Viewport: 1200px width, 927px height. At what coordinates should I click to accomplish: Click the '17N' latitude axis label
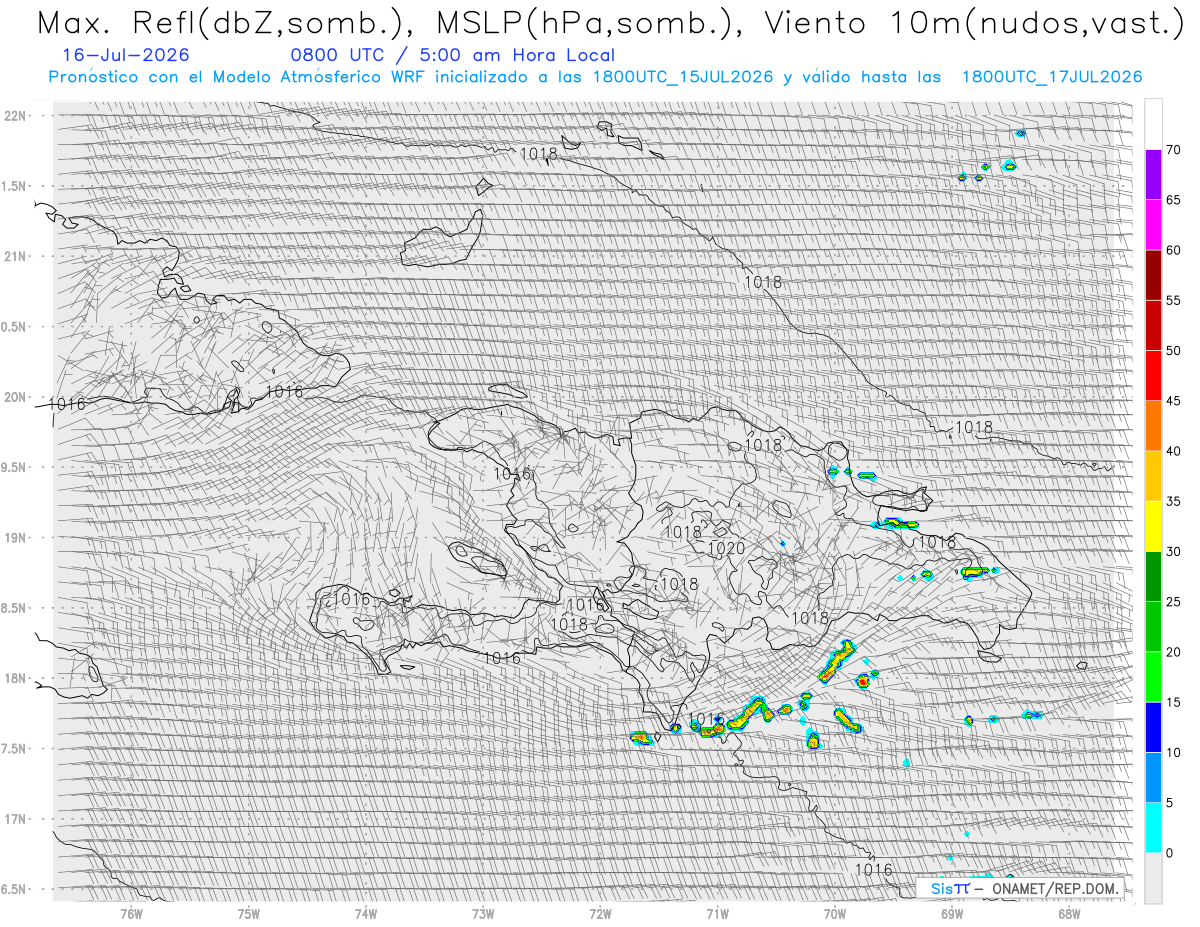coord(15,819)
